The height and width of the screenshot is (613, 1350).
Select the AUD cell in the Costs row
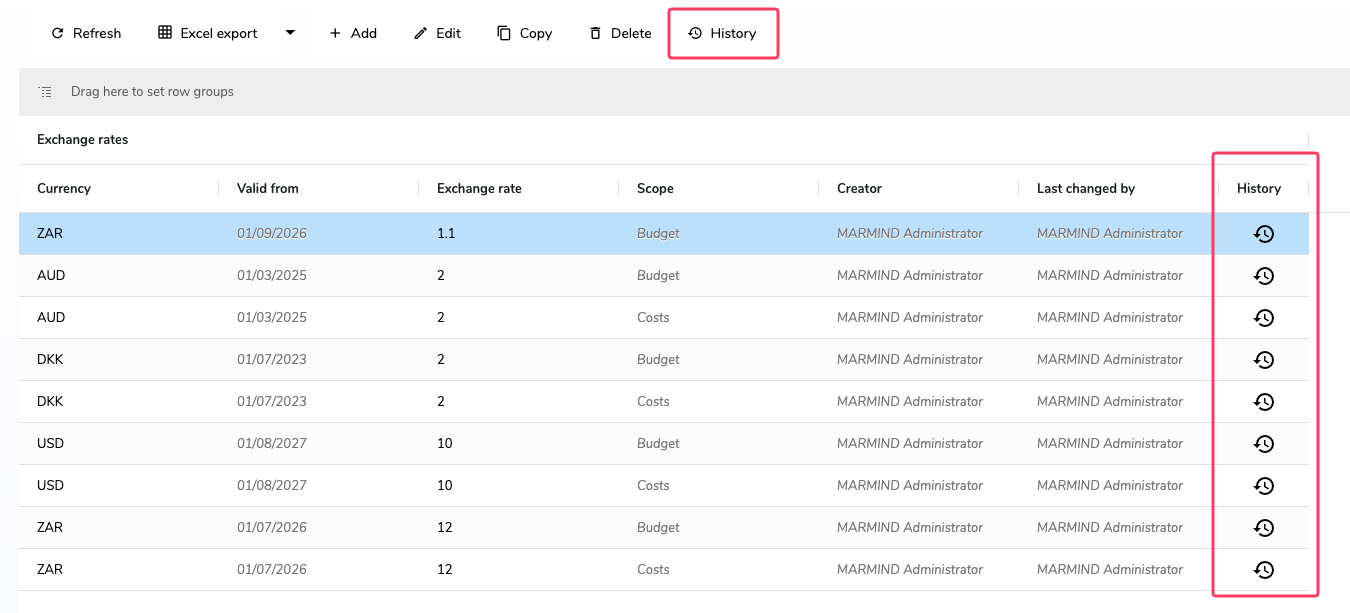(x=51, y=317)
